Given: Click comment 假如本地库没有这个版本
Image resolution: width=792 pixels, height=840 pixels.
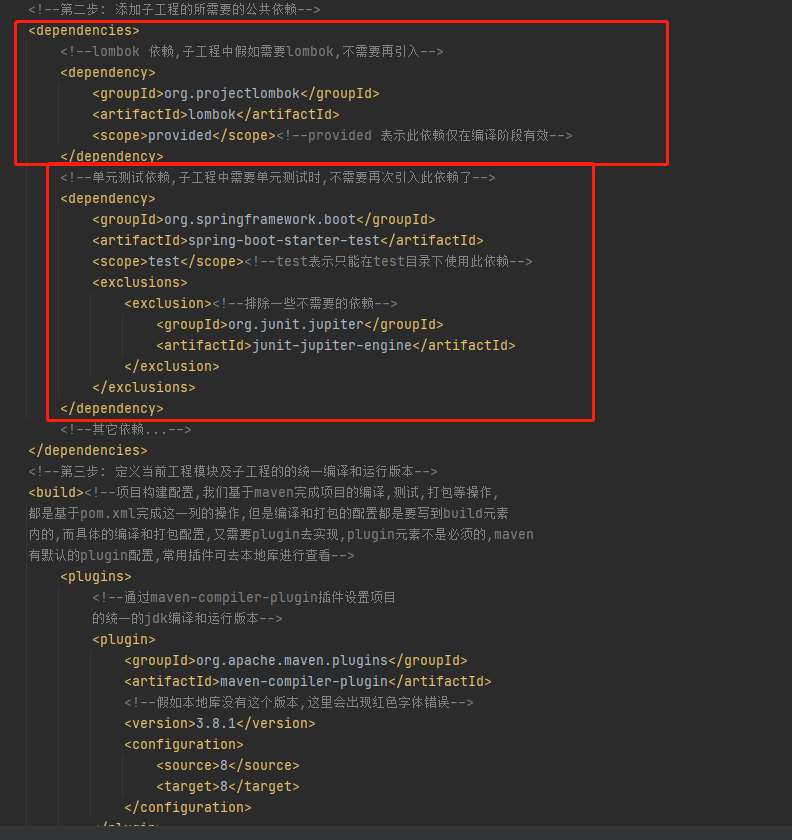Looking at the screenshot, I should [298, 702].
